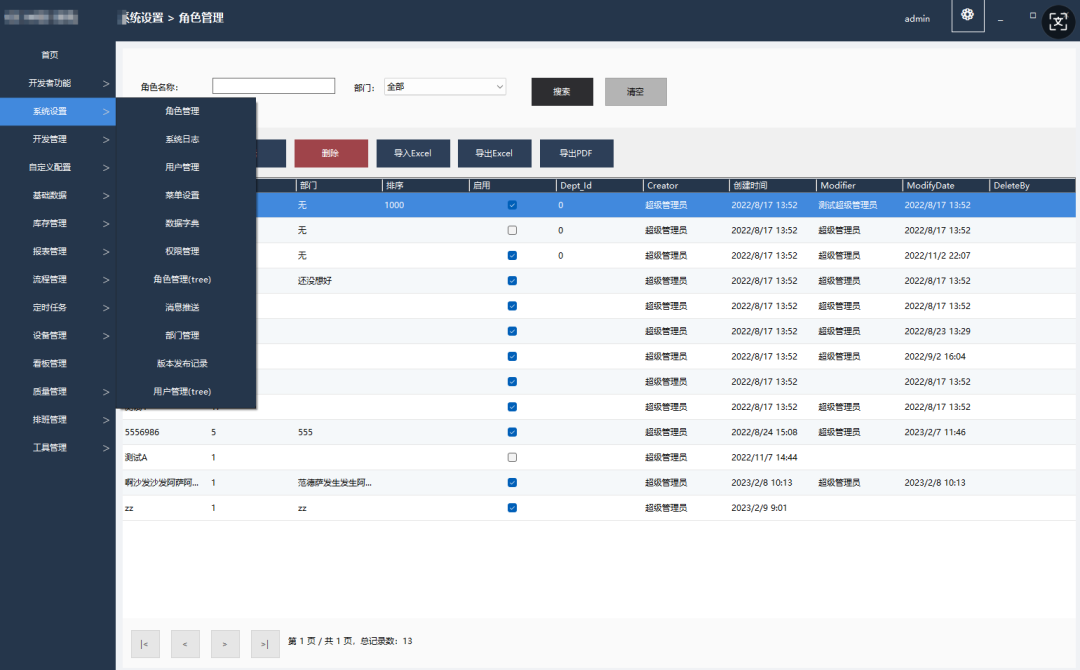
Task: Expand the 库存管理 sidebar menu
Action: pos(58,223)
